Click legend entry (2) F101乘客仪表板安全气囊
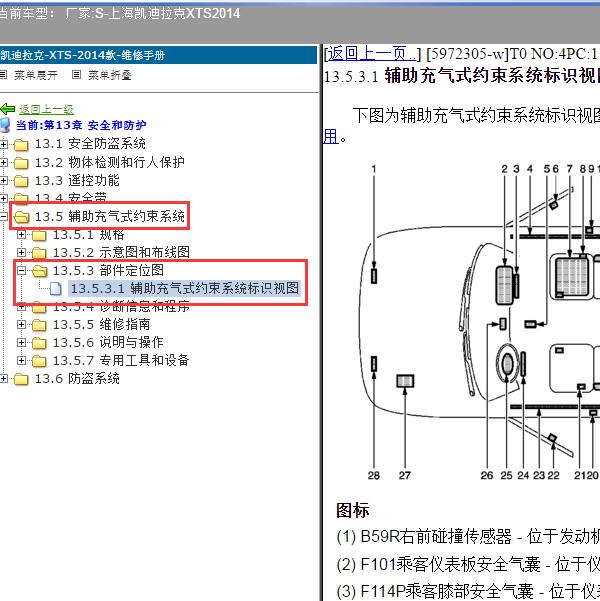600x601 pixels. coord(468,565)
